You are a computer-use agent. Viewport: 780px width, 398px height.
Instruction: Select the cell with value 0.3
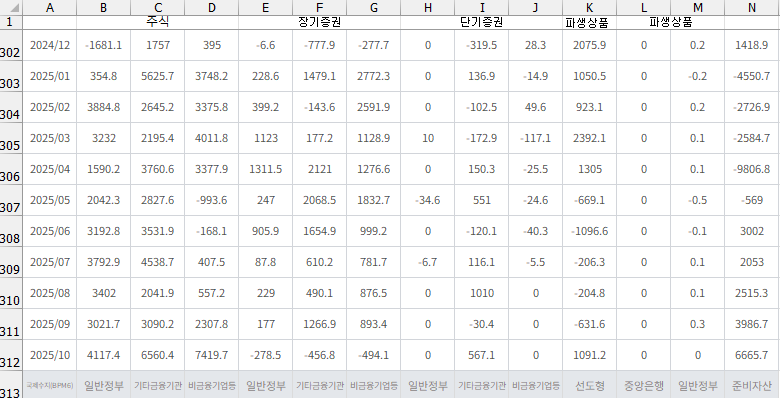(697, 324)
